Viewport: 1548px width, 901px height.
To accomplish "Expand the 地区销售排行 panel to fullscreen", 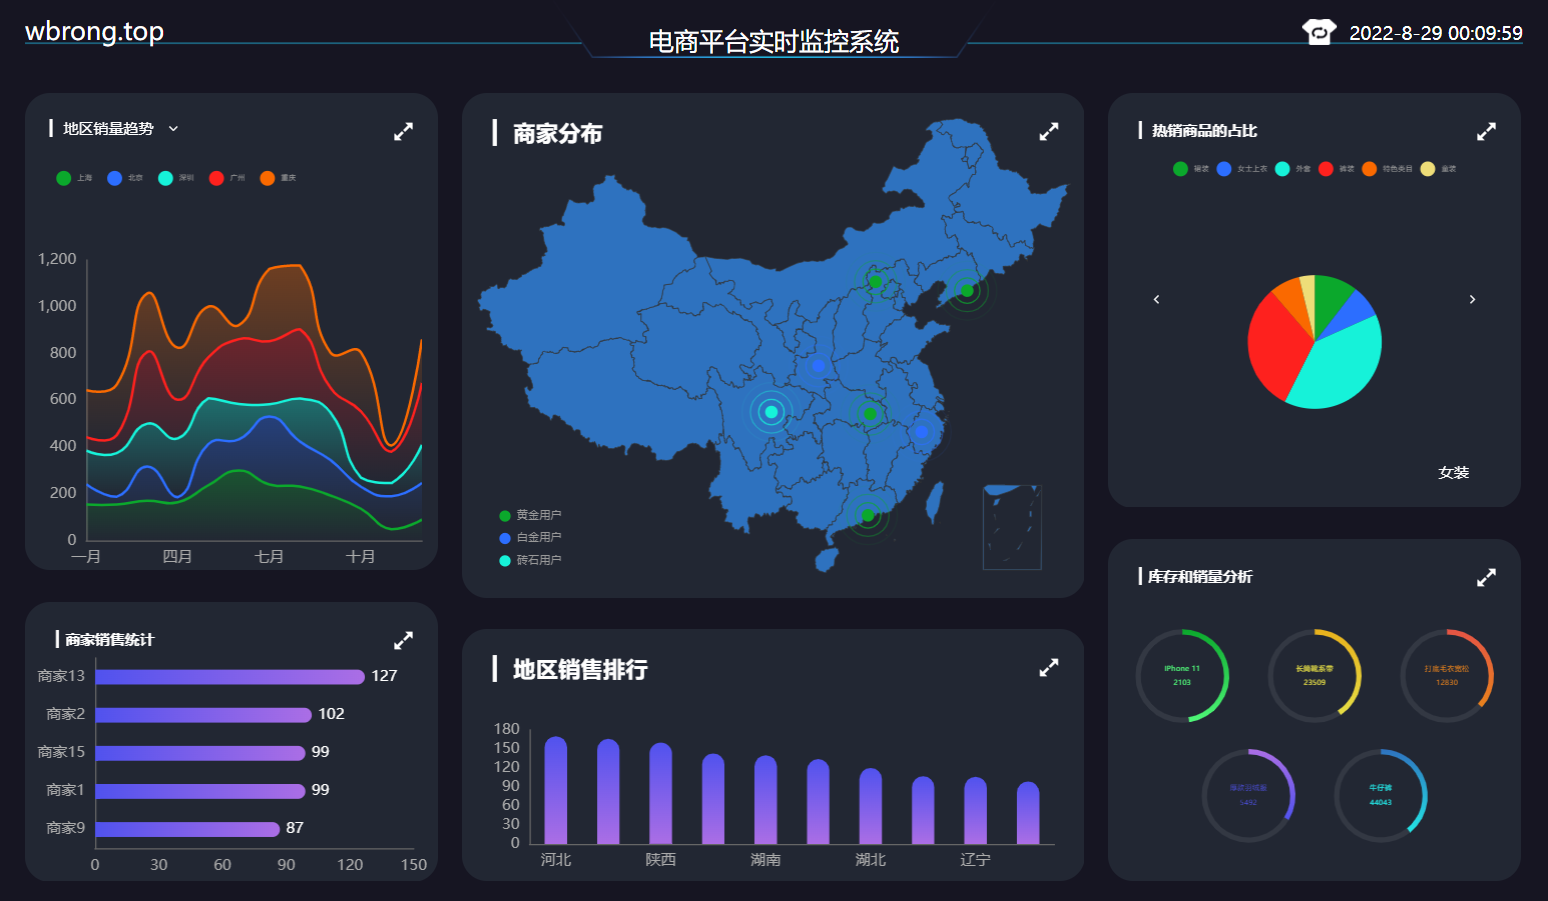I will click(1048, 667).
